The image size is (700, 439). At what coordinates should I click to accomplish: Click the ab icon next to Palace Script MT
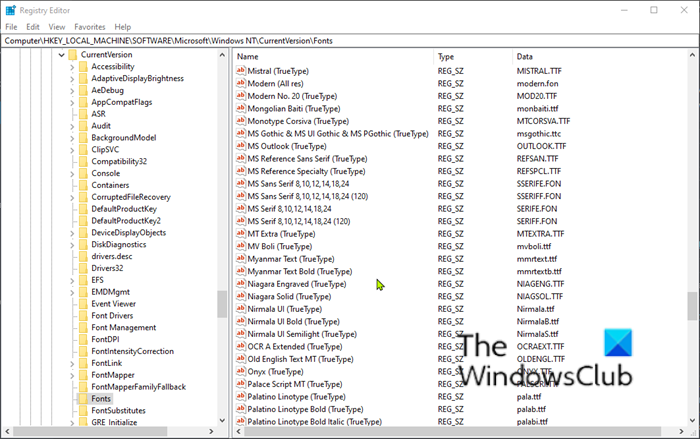[x=241, y=383]
